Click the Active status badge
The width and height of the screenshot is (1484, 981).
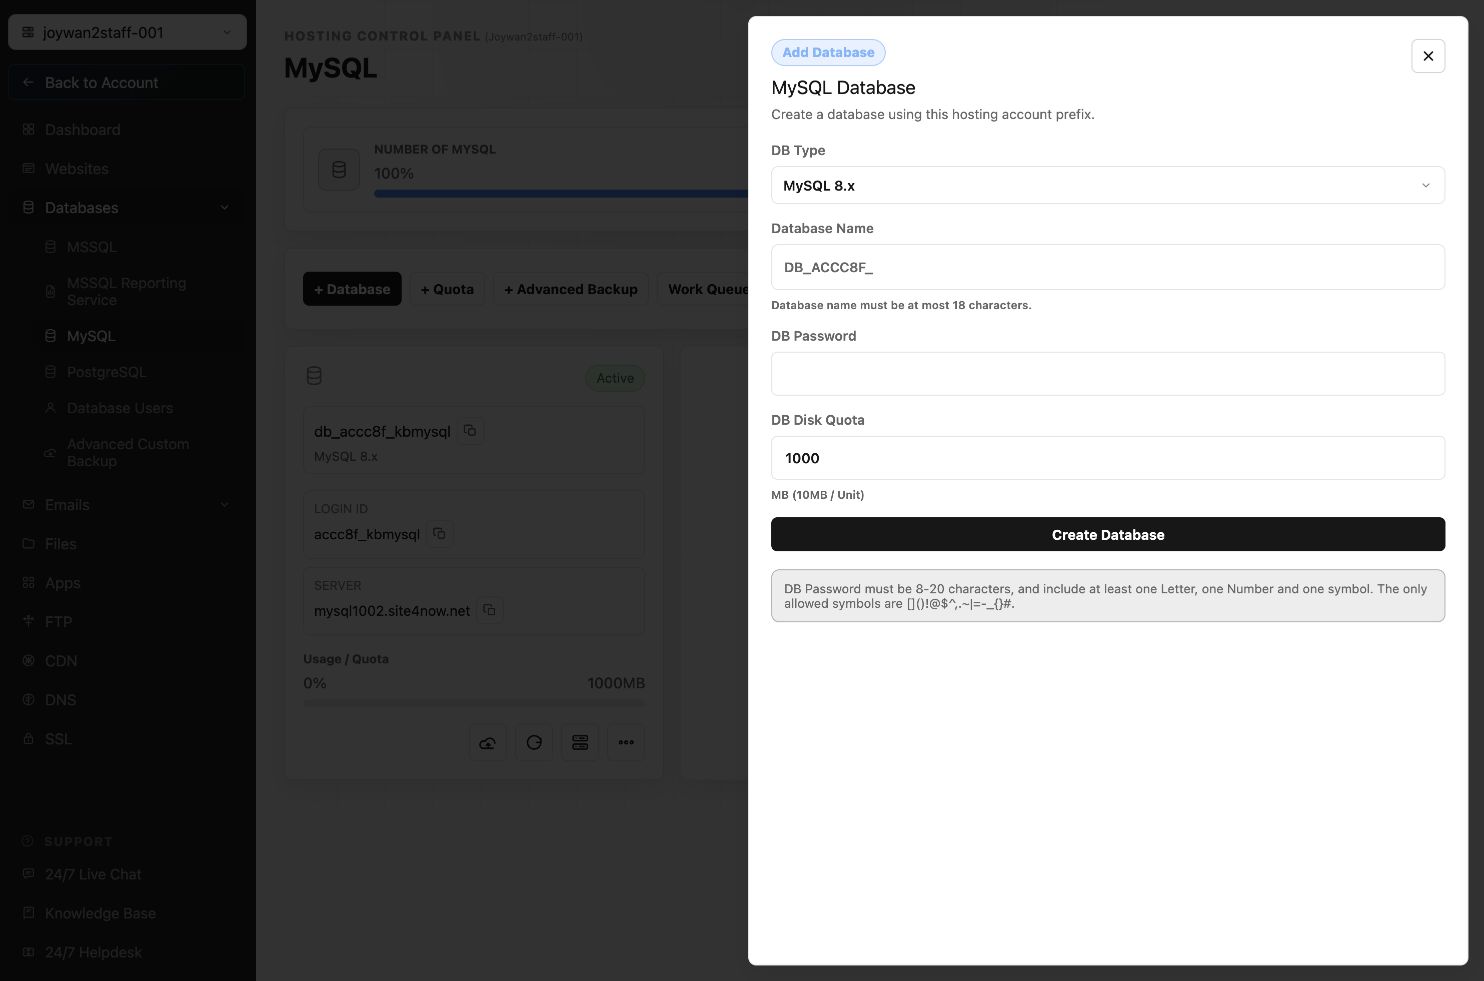point(615,378)
